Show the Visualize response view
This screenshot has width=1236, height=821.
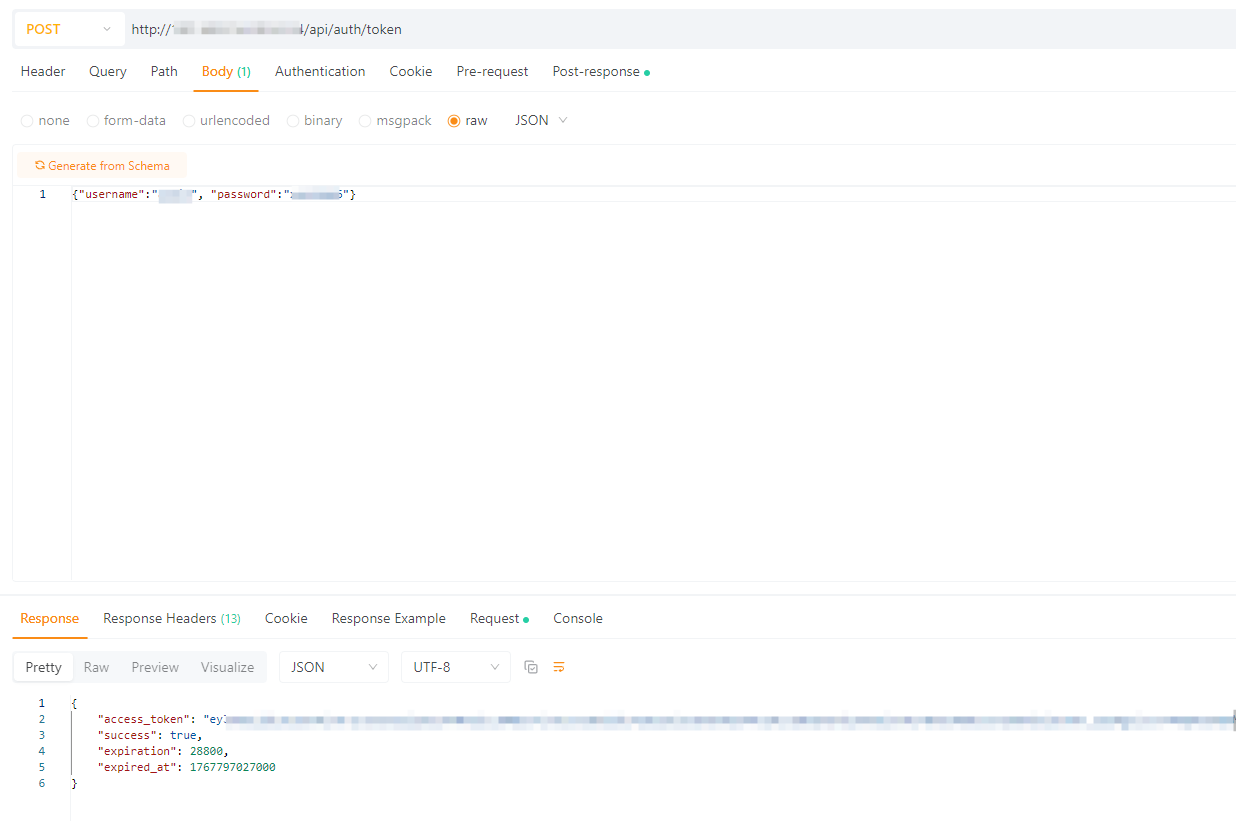(x=227, y=667)
